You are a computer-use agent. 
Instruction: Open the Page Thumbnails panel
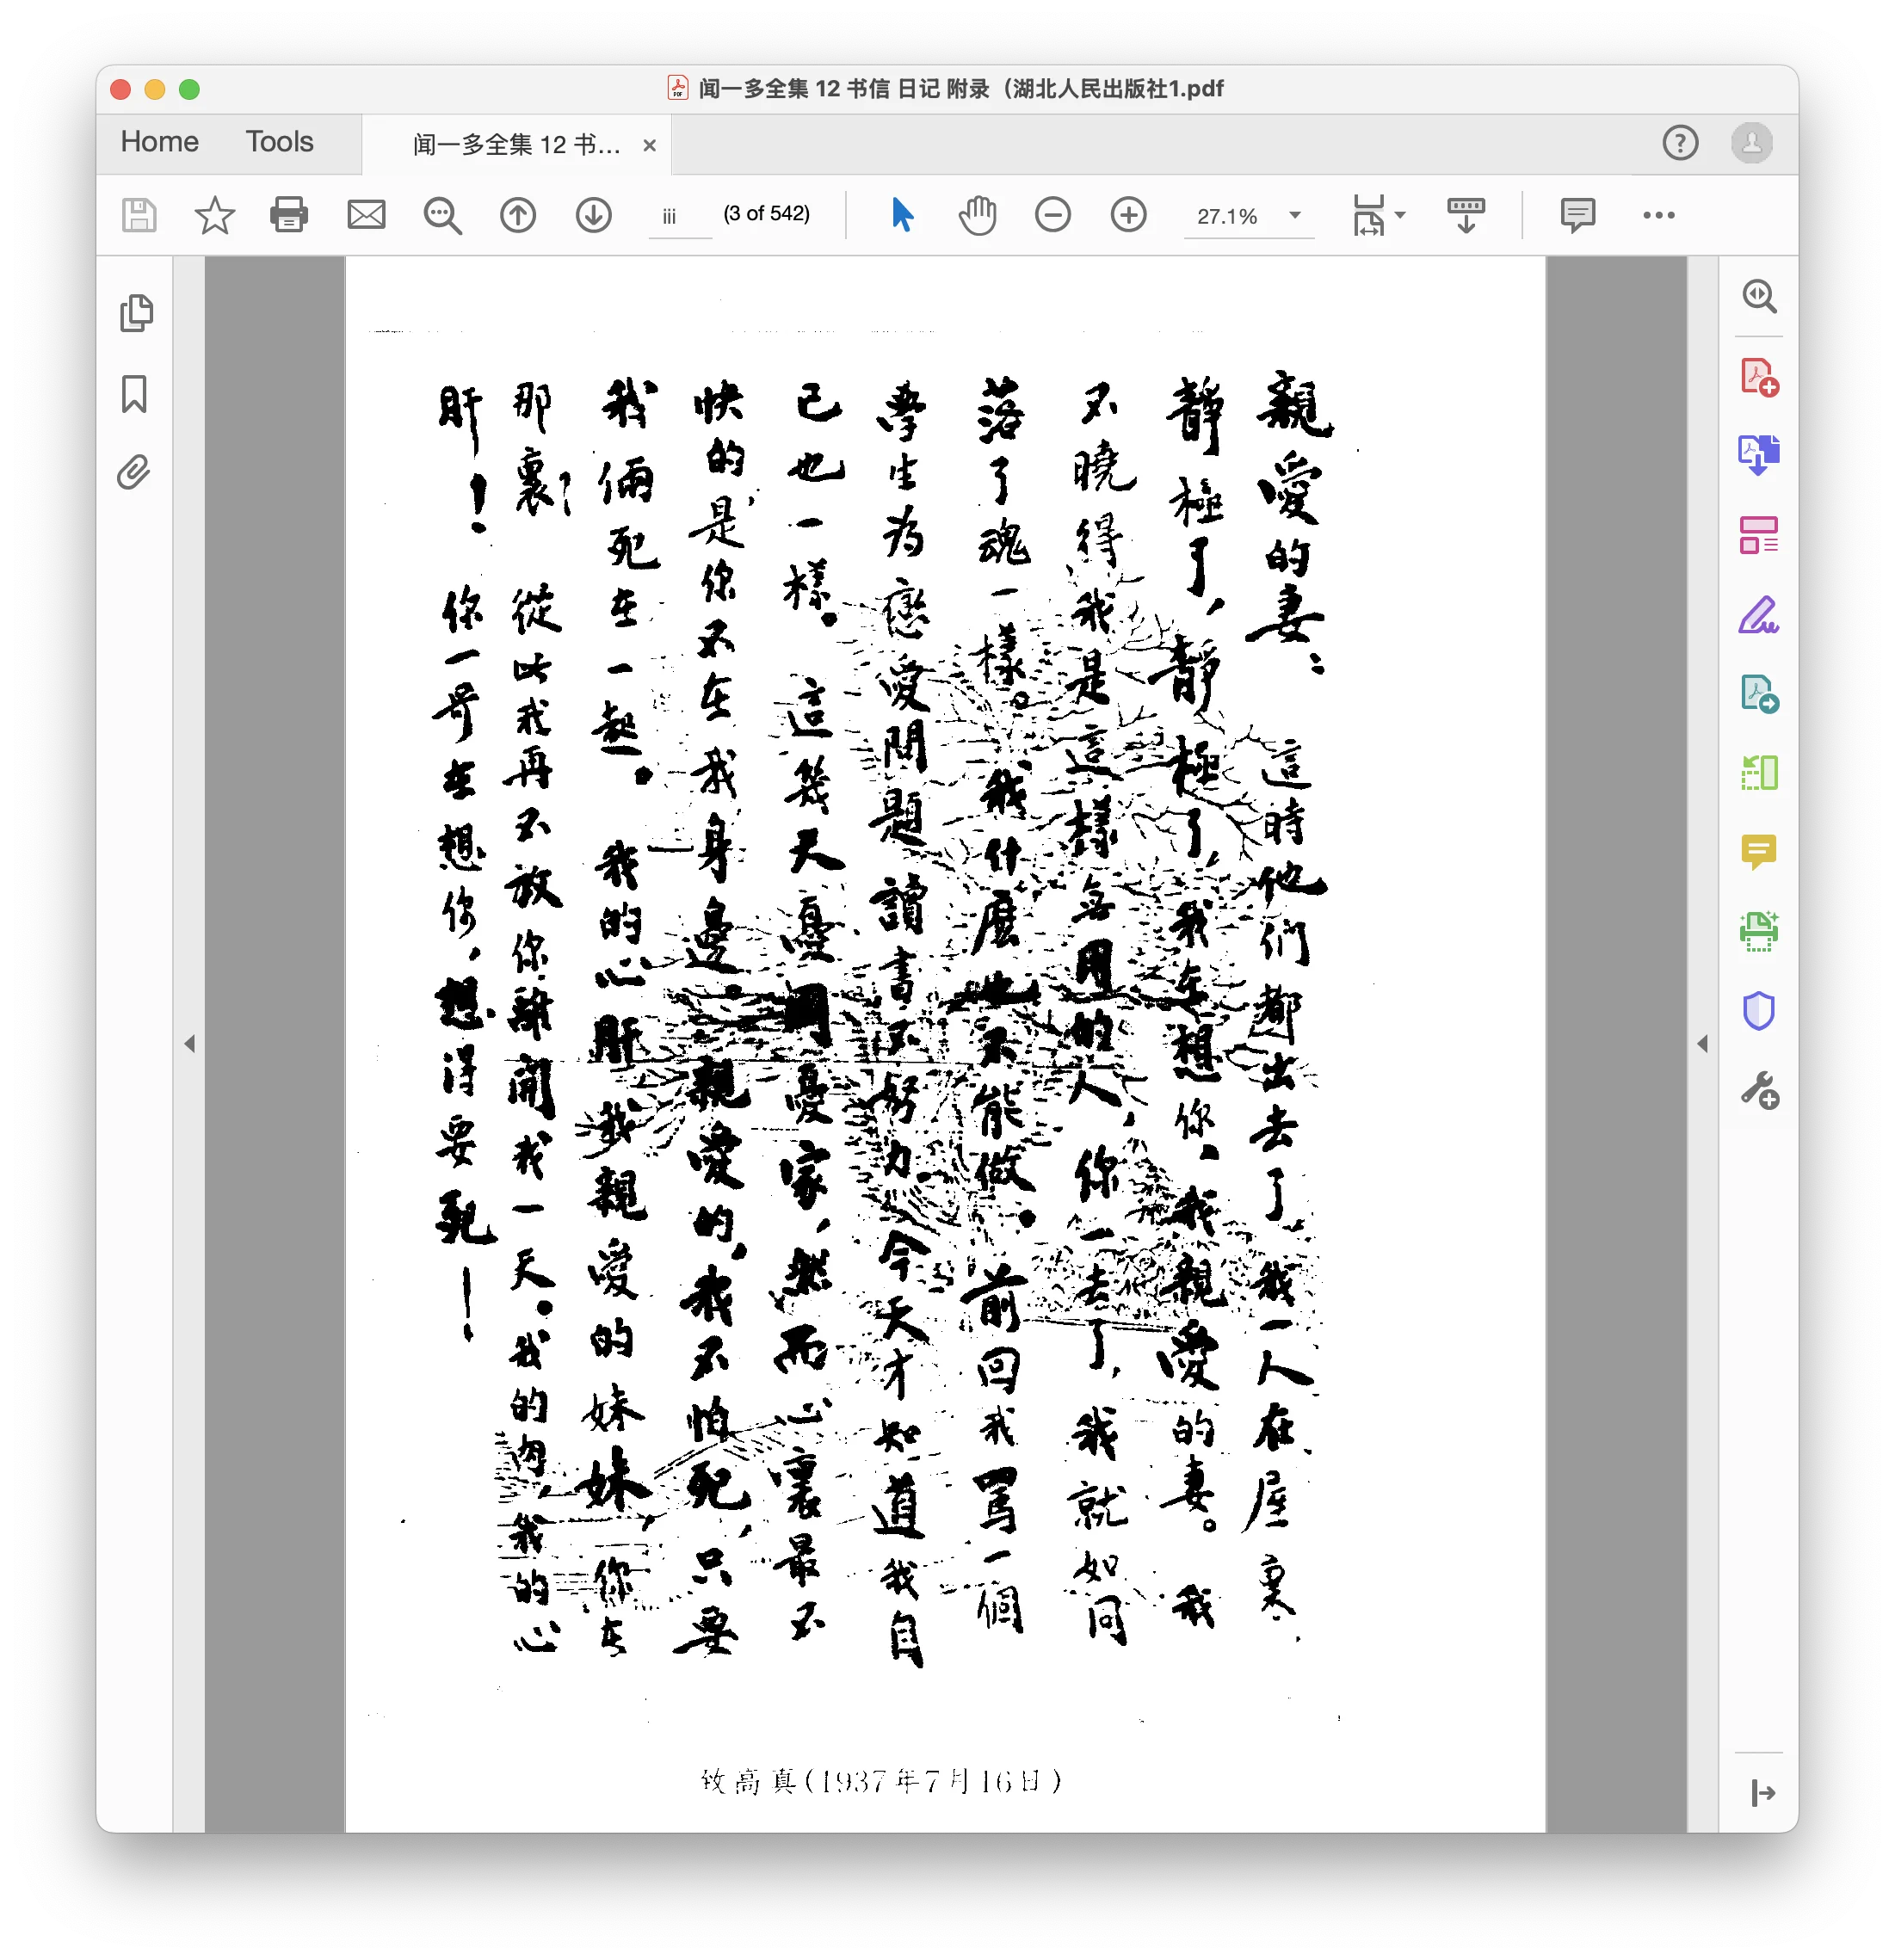(x=137, y=314)
